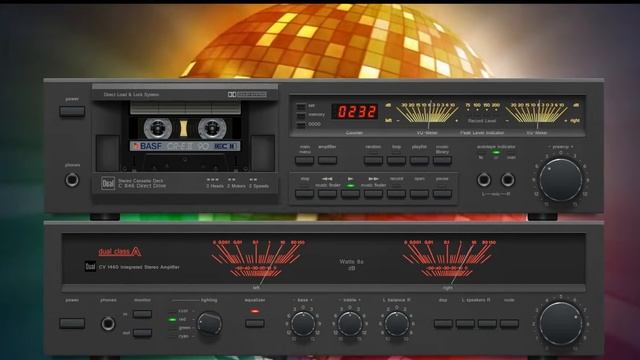
Task: Toggle the monitor out button
Action: pos(142,333)
